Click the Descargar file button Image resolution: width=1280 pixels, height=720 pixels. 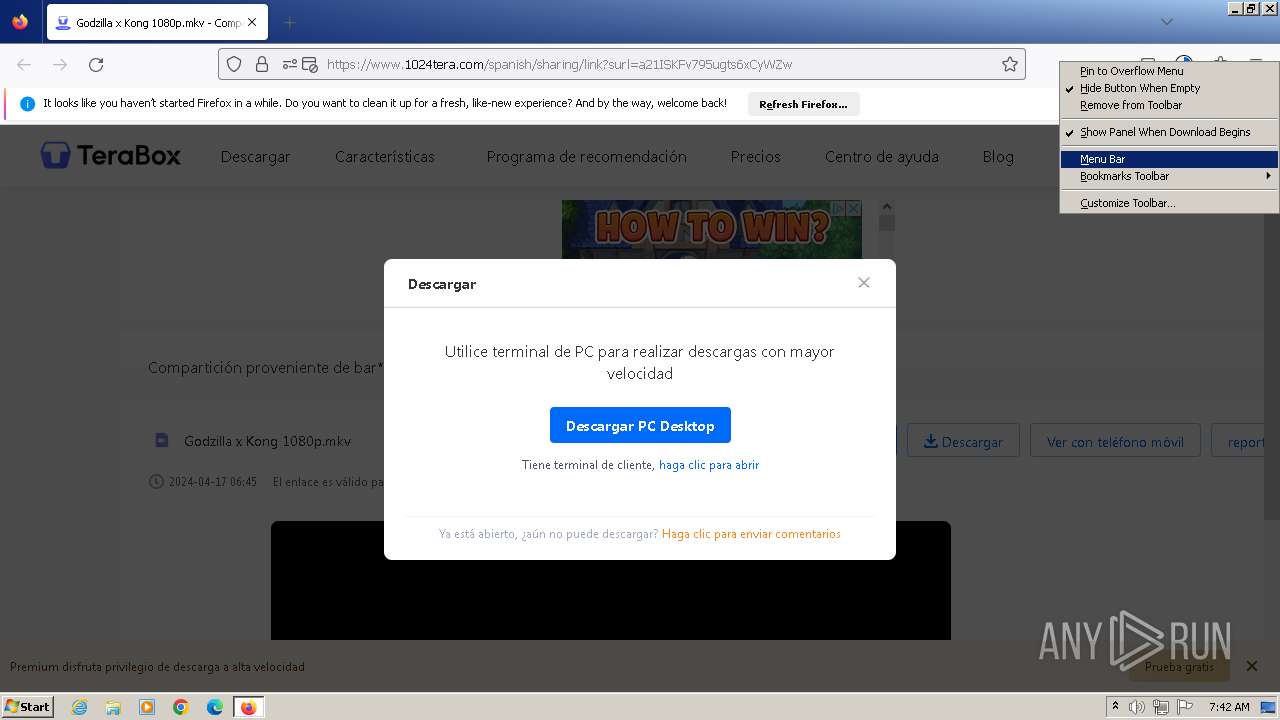coord(962,441)
